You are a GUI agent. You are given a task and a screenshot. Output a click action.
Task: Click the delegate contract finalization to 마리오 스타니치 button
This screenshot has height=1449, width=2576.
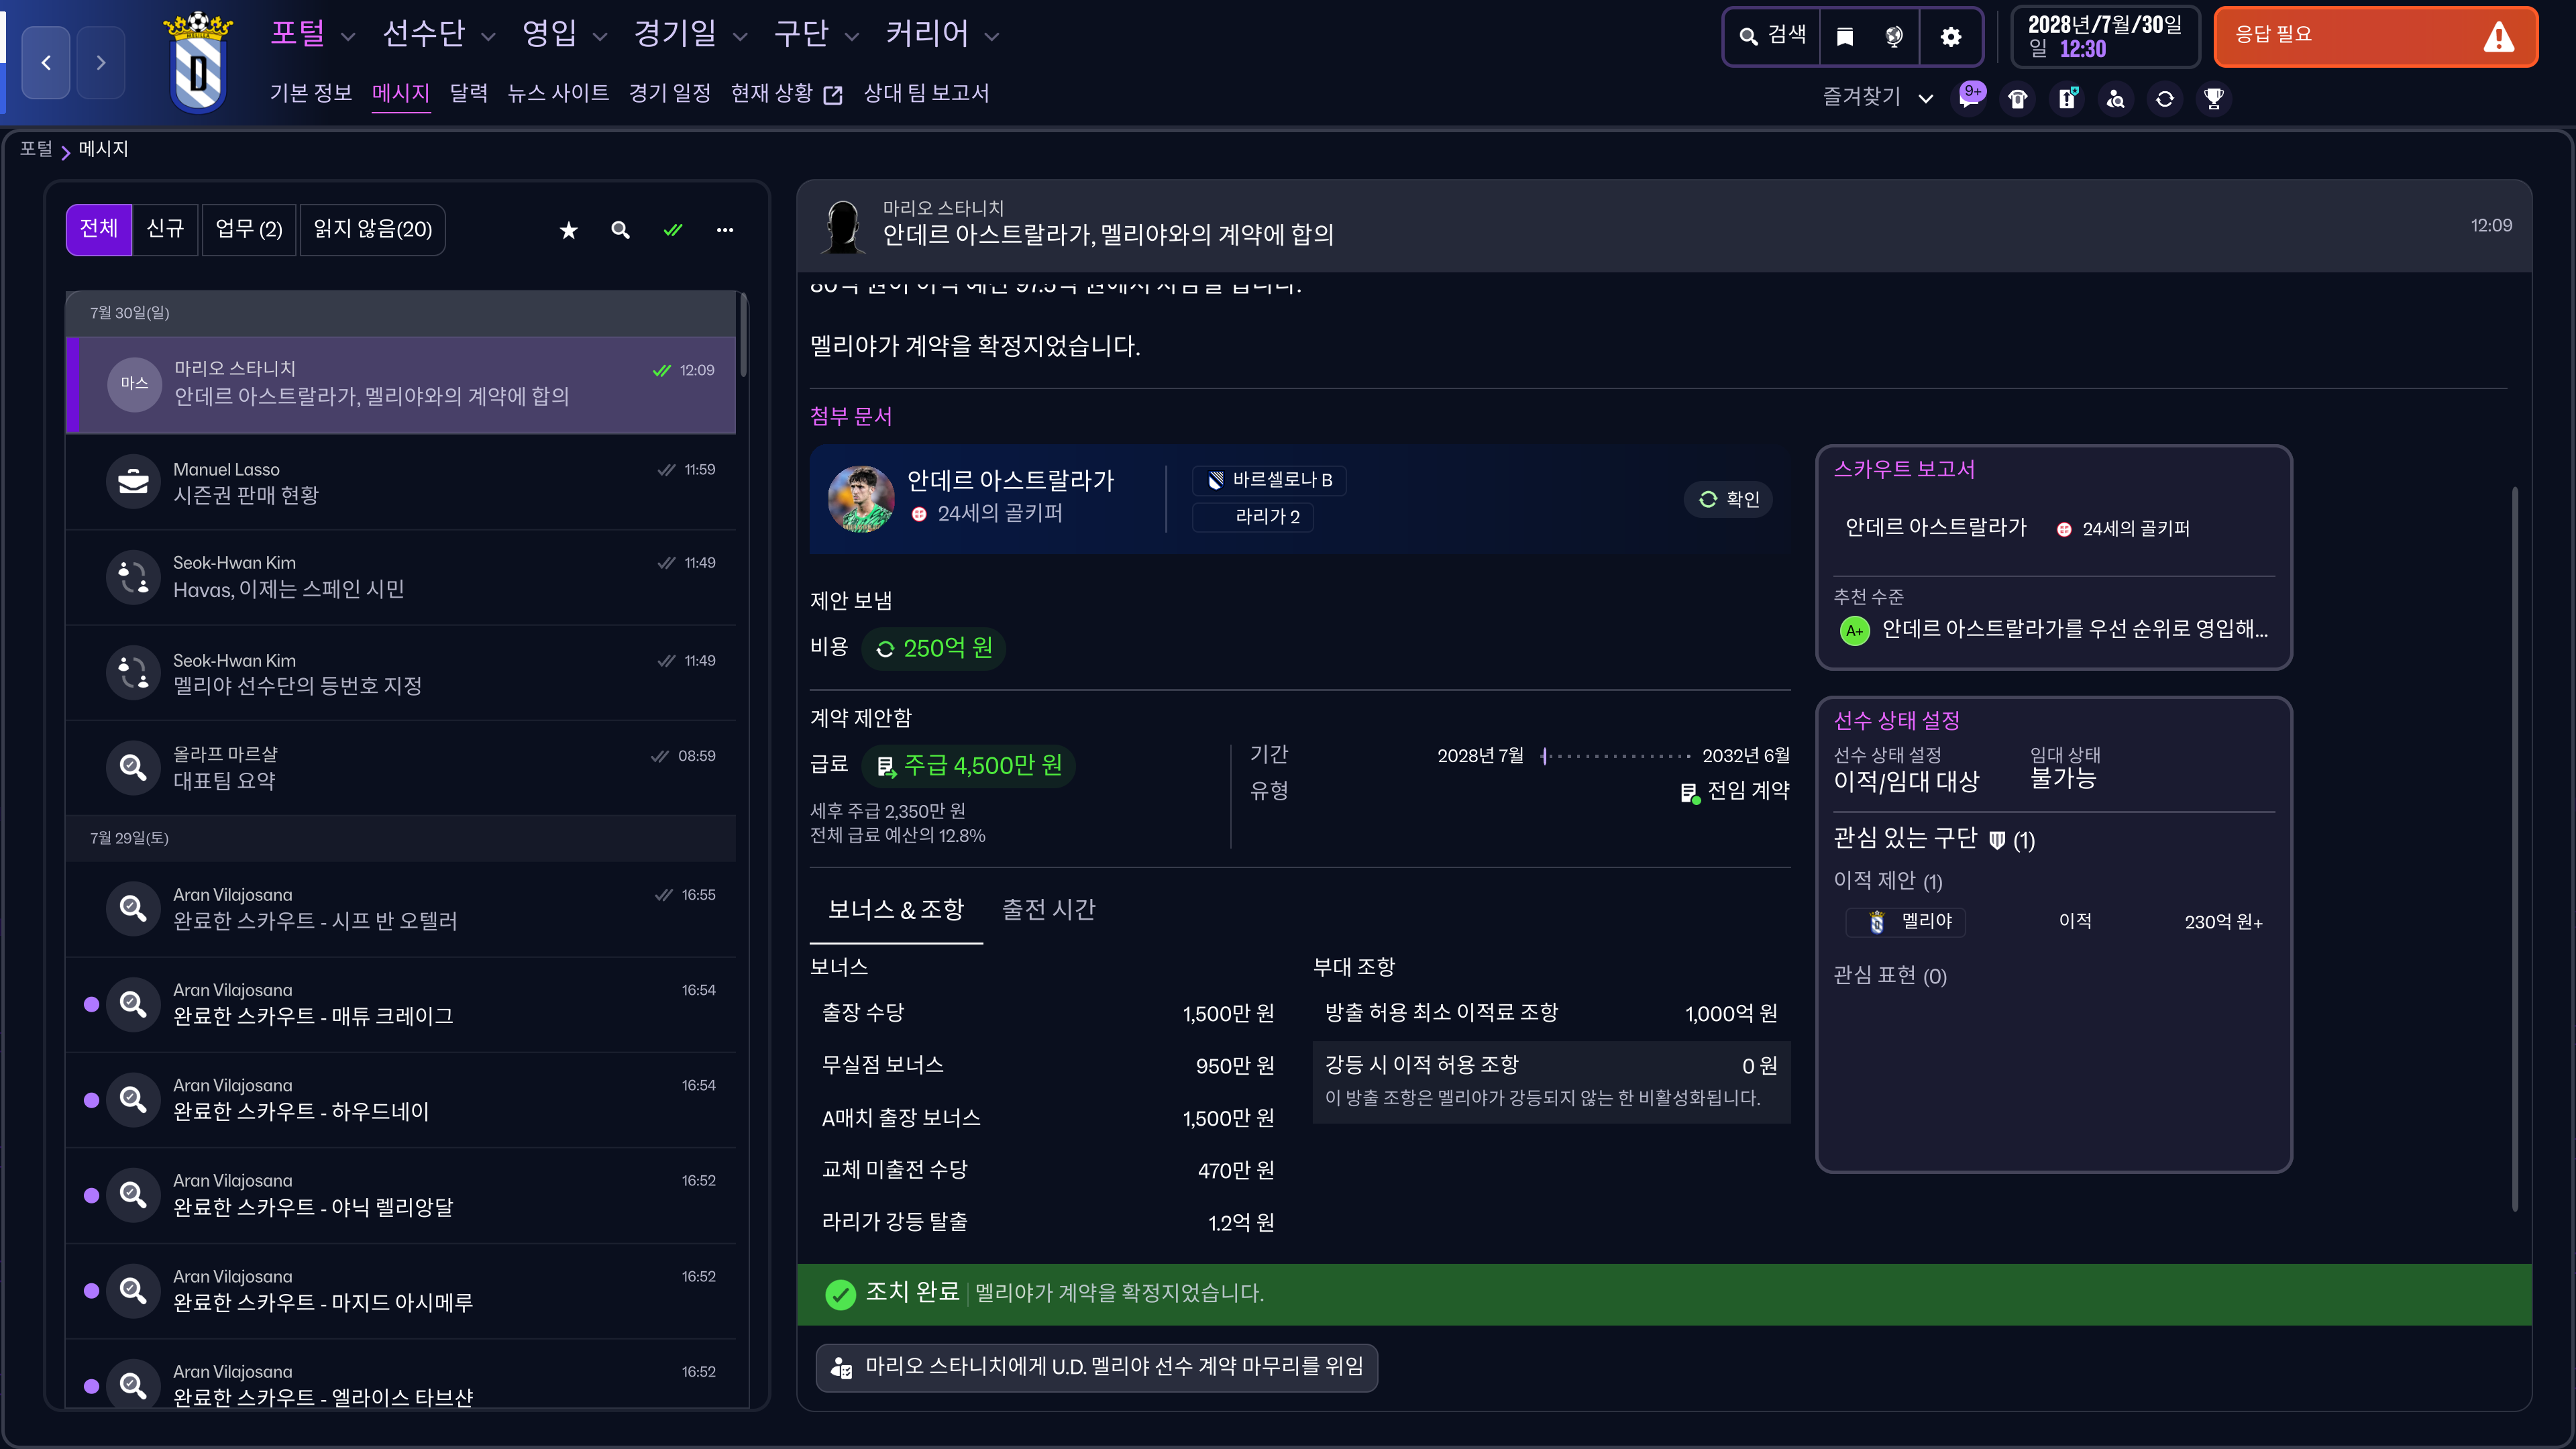click(x=1097, y=1366)
